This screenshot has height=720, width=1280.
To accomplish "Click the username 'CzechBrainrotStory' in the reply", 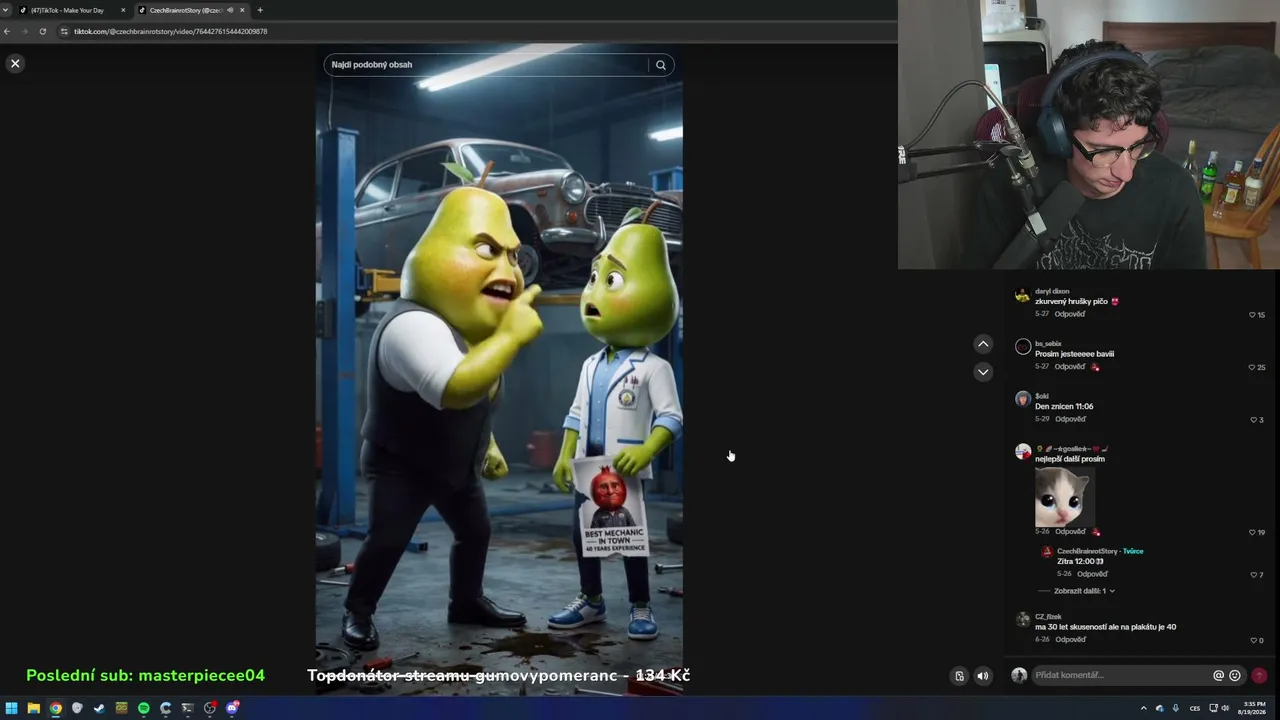I will point(1087,551).
